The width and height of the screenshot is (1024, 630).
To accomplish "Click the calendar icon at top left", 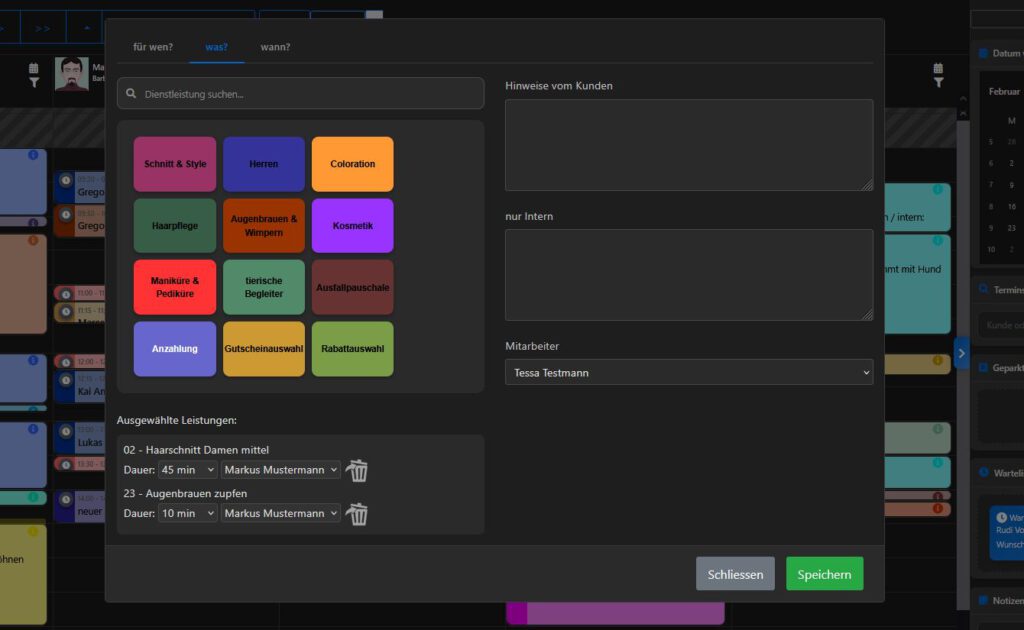I will [34, 68].
